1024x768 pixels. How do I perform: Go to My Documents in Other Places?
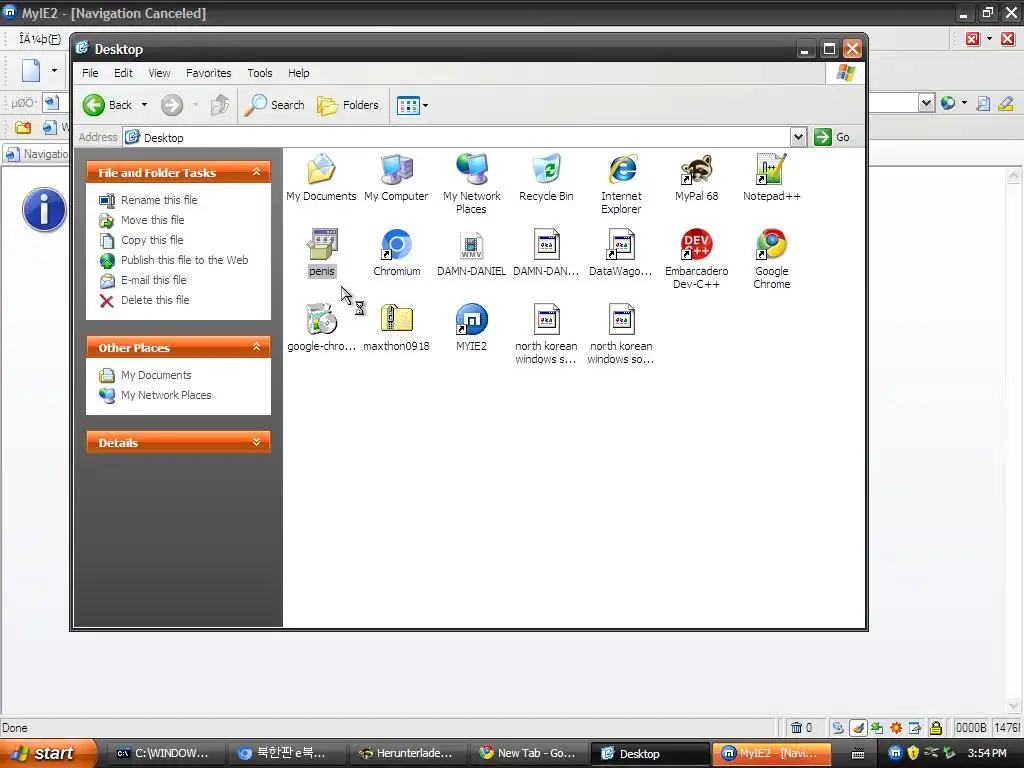click(x=156, y=375)
